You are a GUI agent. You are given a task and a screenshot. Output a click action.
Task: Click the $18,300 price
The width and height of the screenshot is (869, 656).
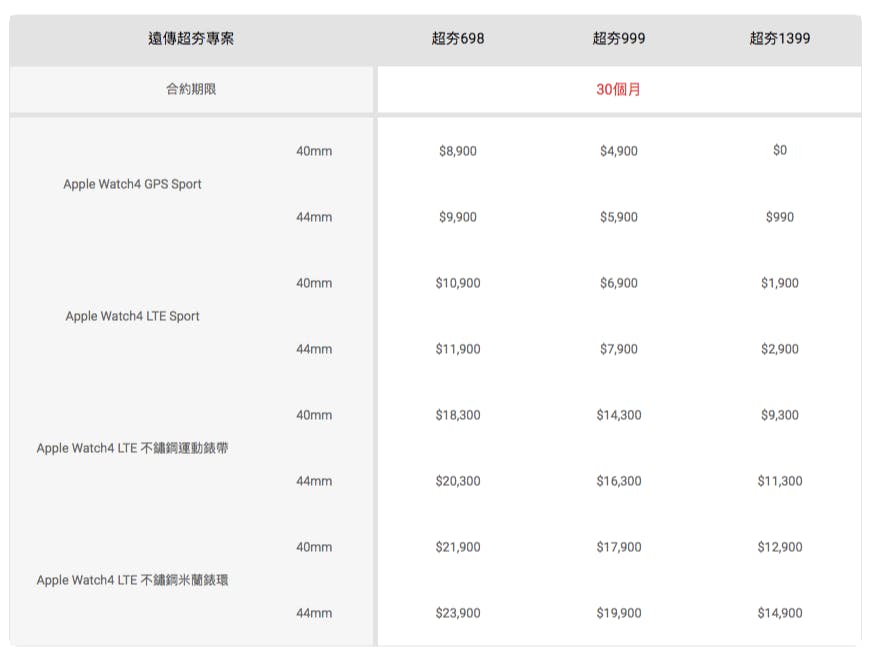pos(458,415)
